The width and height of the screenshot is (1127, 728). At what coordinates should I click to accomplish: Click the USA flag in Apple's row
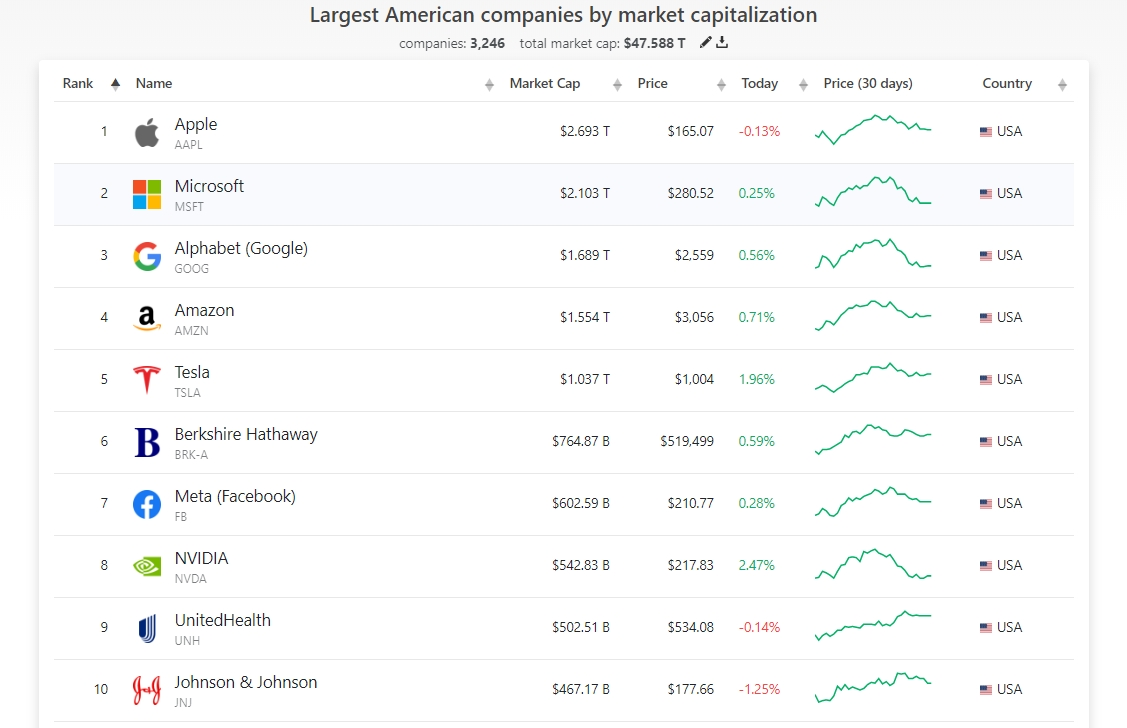(986, 132)
